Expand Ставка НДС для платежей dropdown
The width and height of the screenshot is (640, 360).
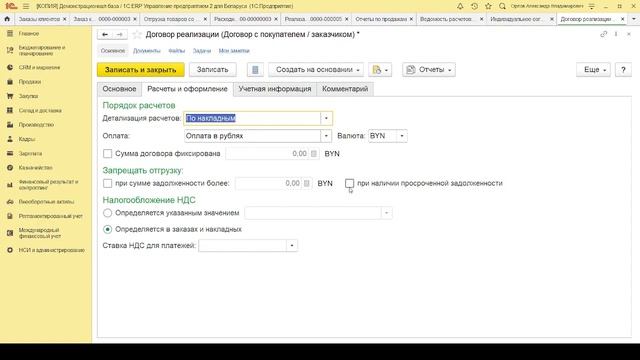coord(292,246)
